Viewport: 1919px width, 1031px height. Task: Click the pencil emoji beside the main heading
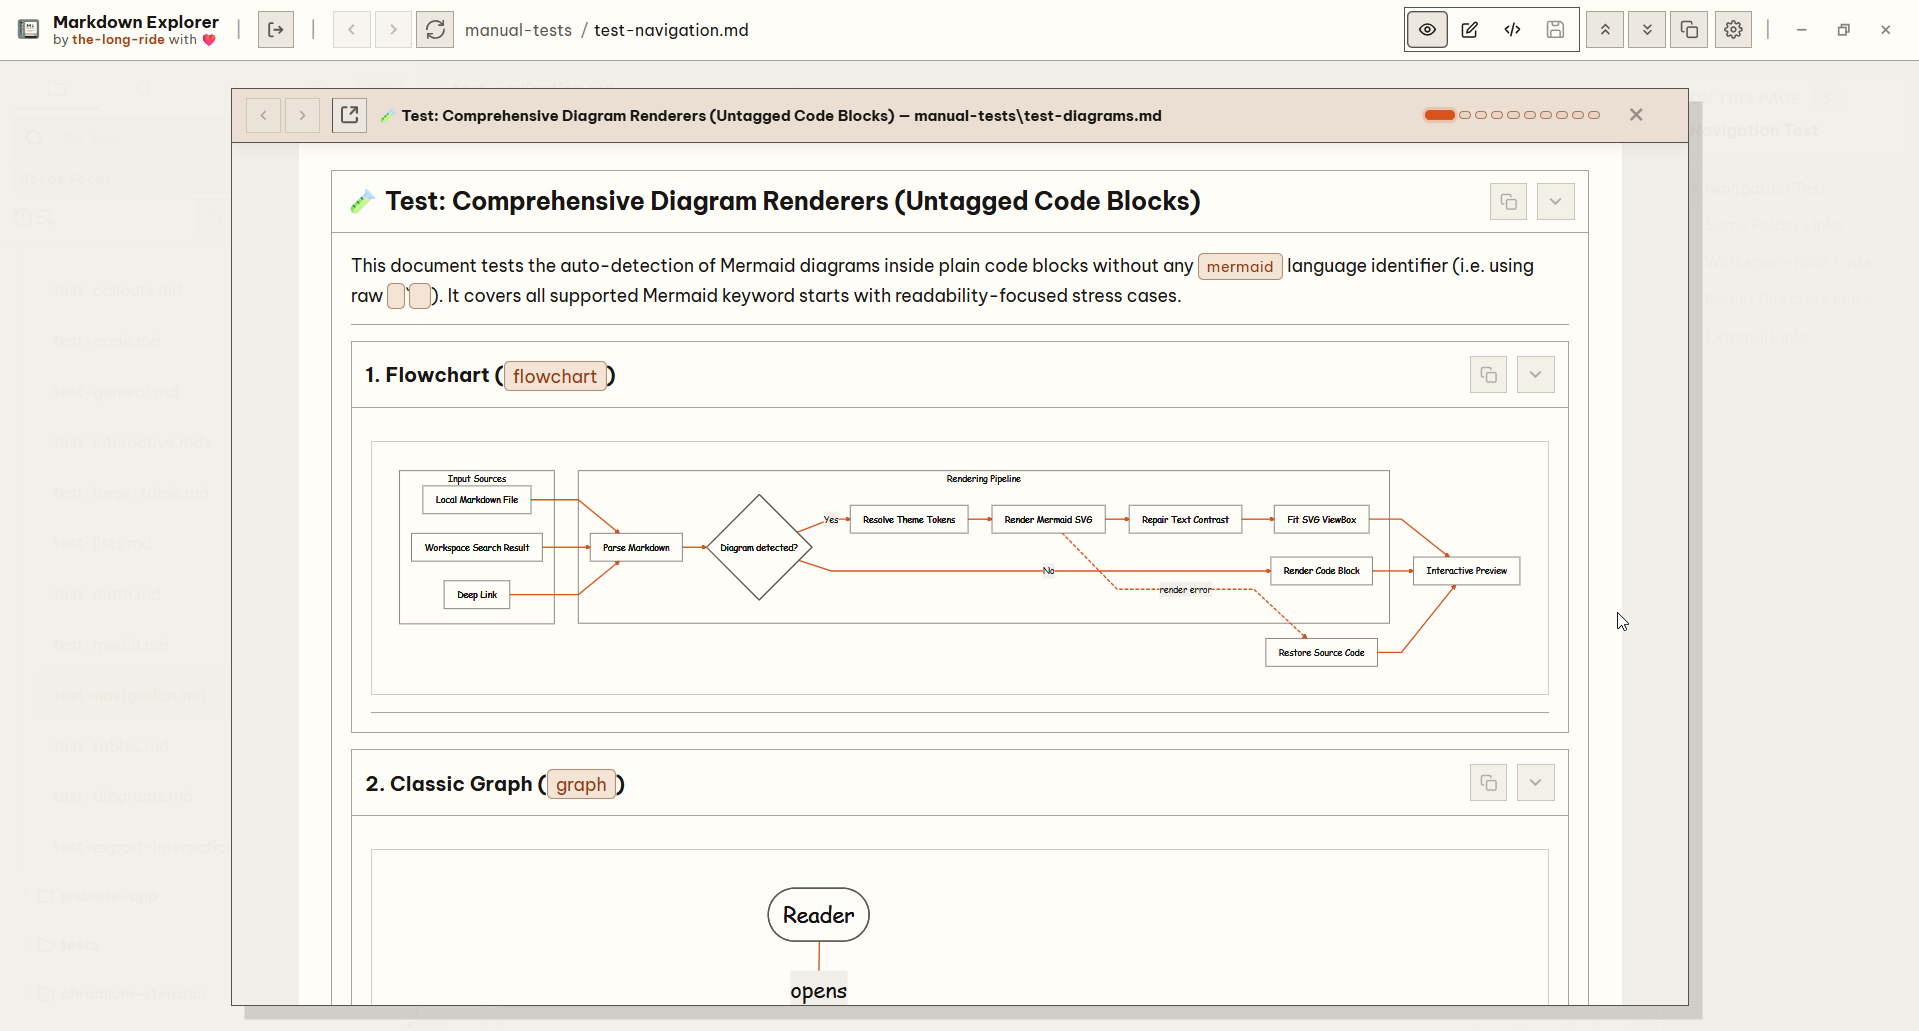coord(362,202)
